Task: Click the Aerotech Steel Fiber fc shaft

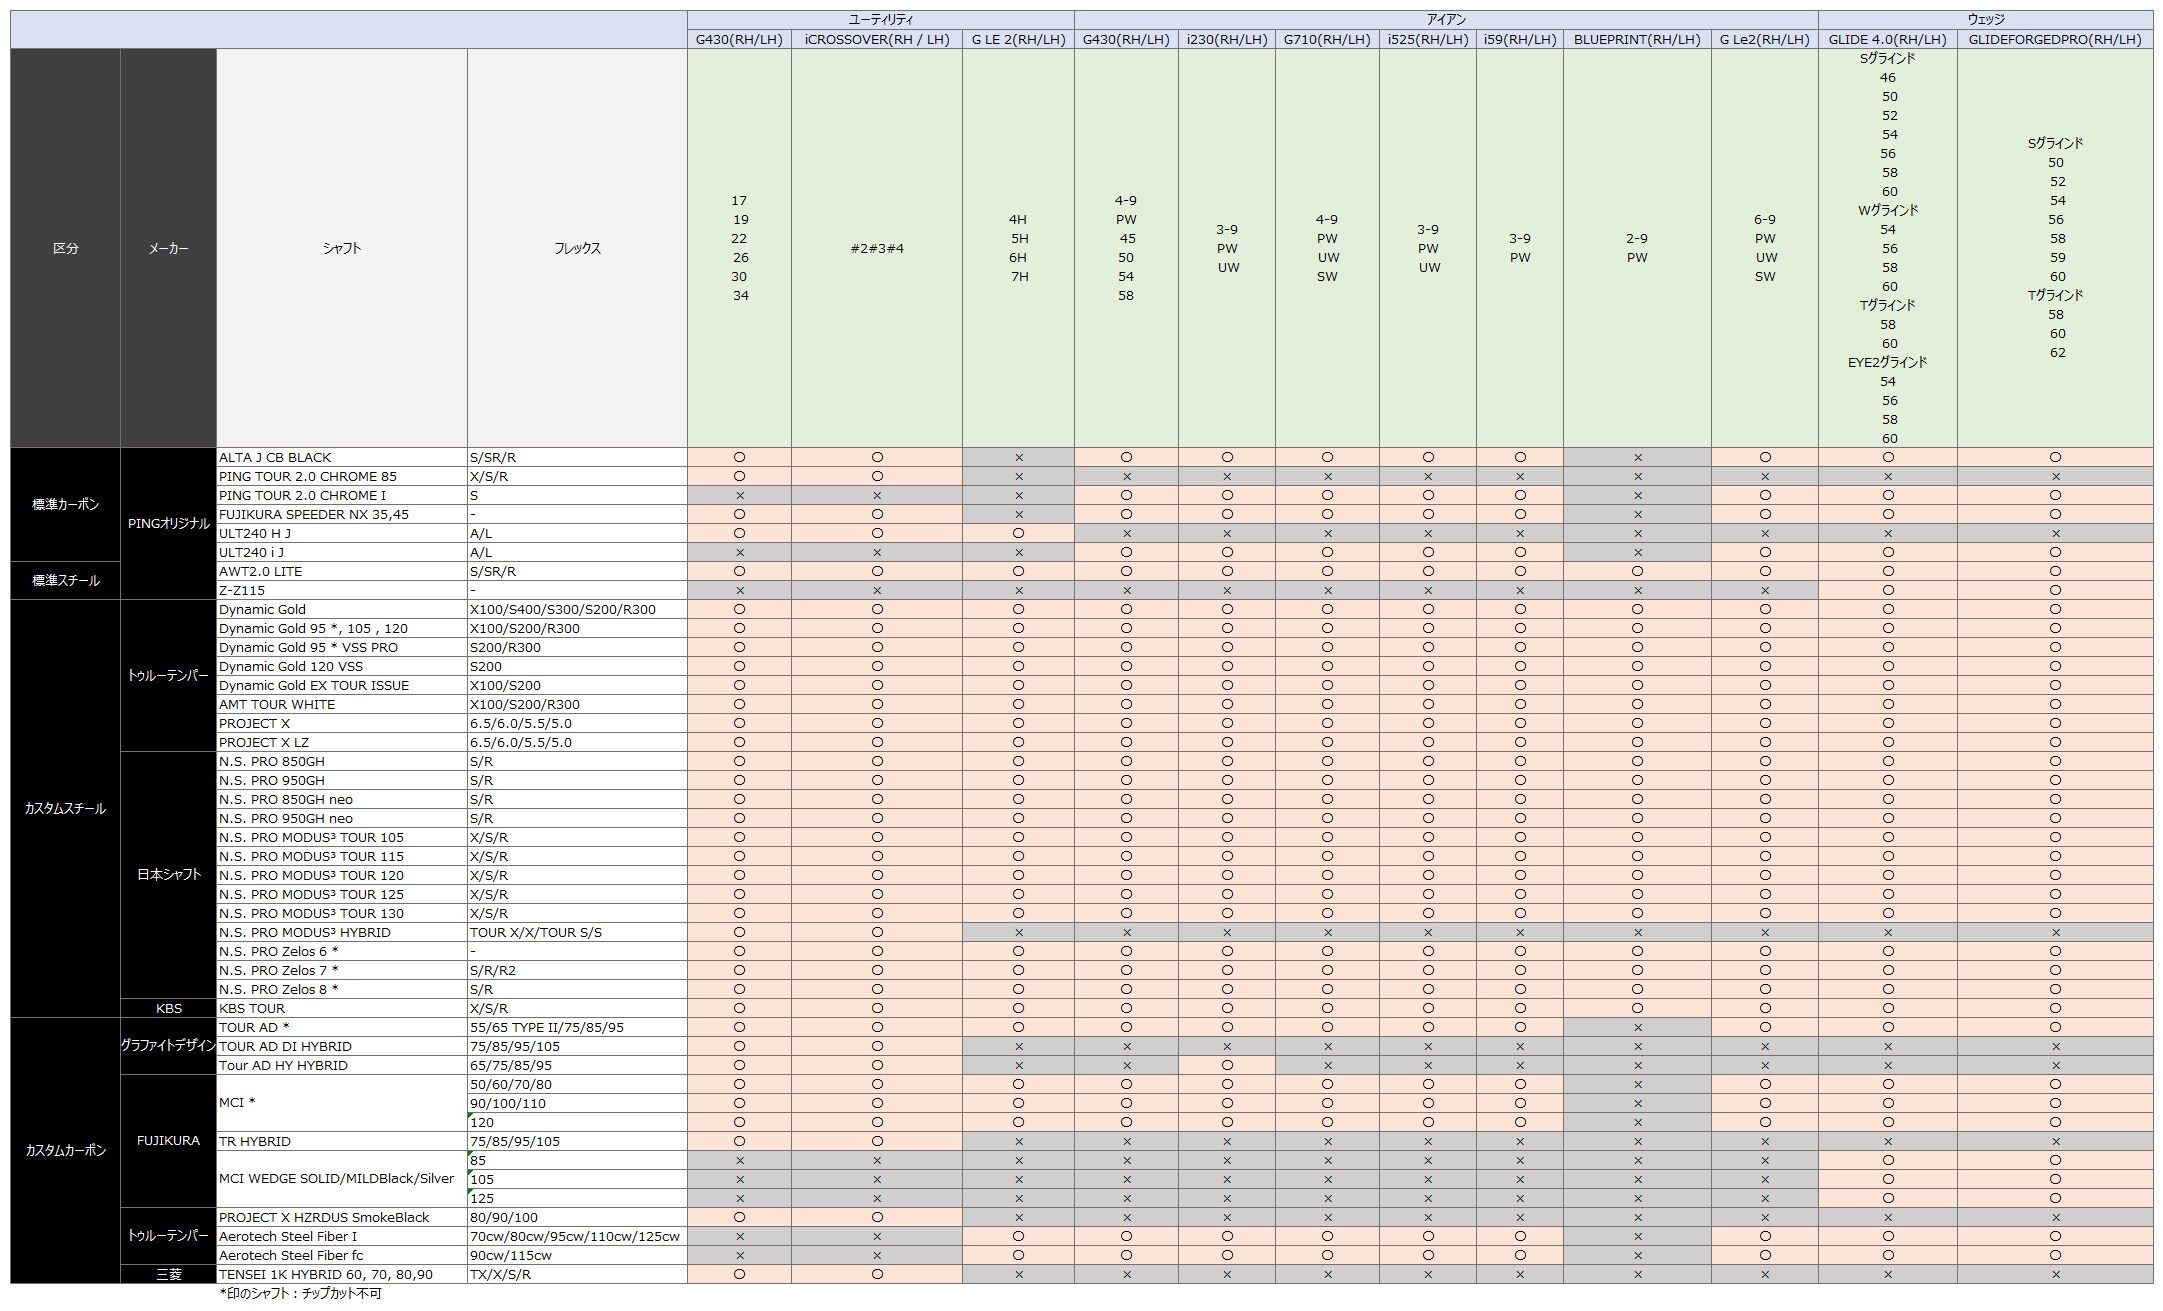Action: pos(342,1255)
